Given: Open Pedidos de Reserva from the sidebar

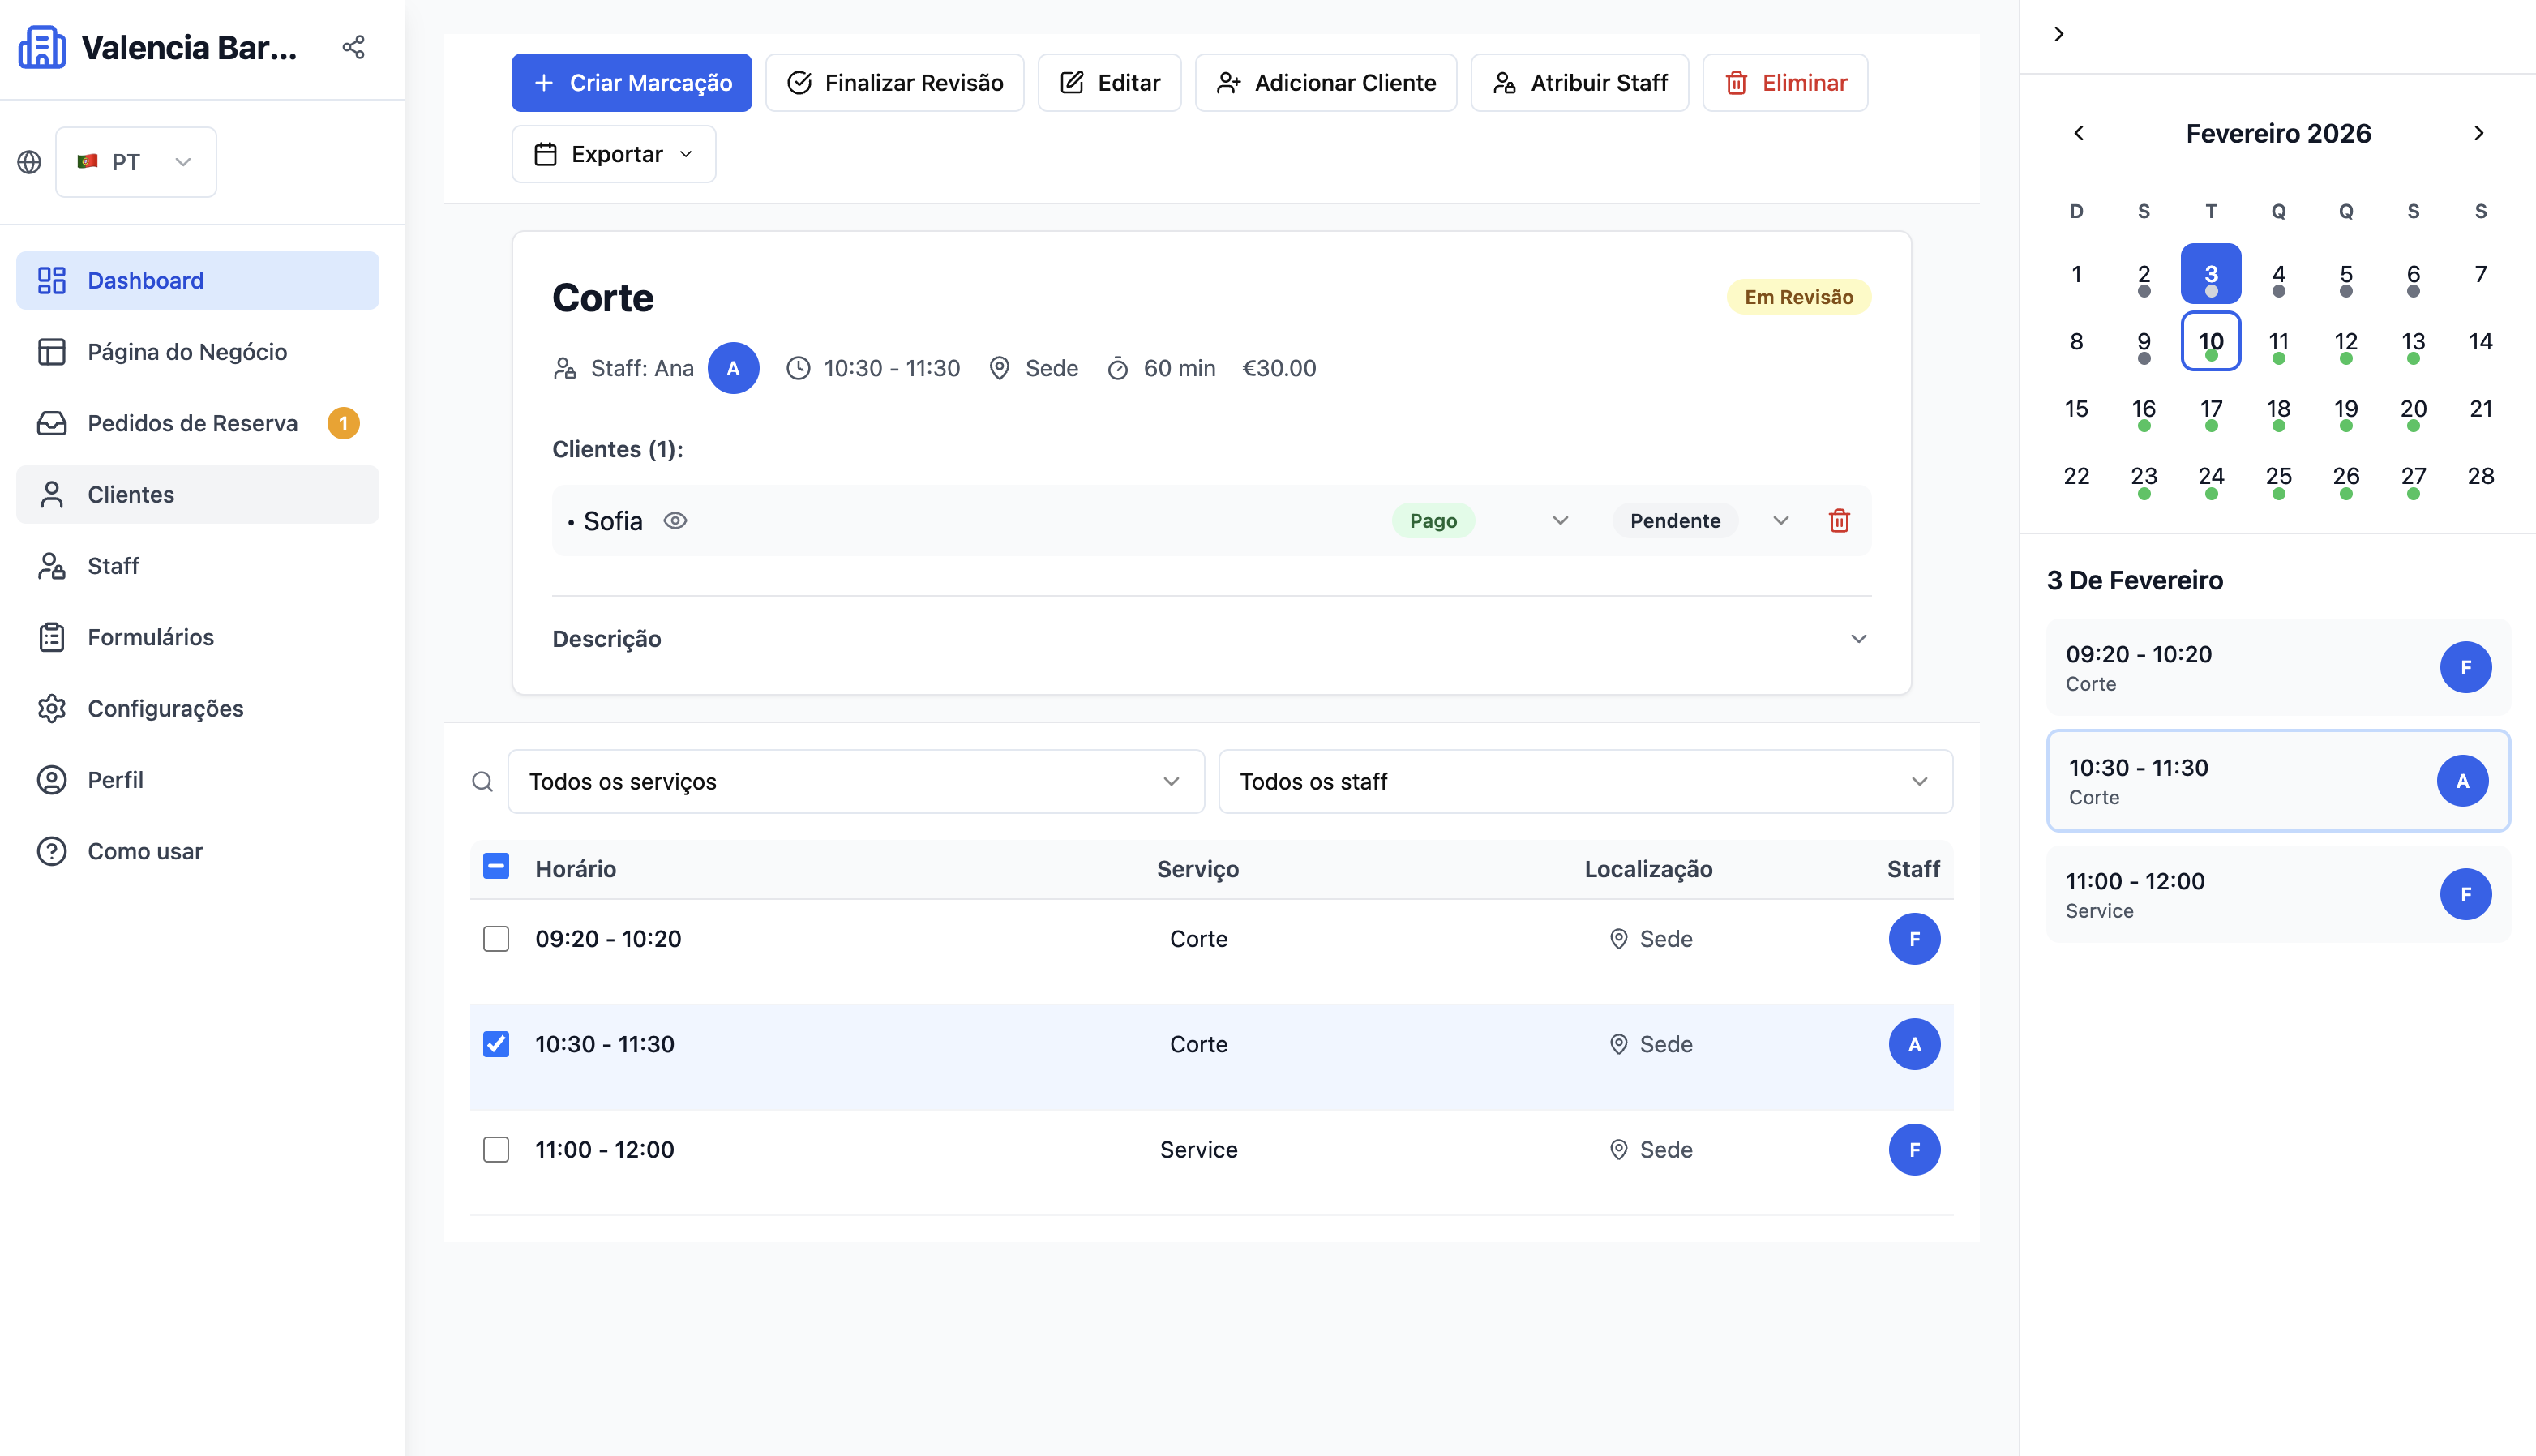Looking at the screenshot, I should (191, 422).
